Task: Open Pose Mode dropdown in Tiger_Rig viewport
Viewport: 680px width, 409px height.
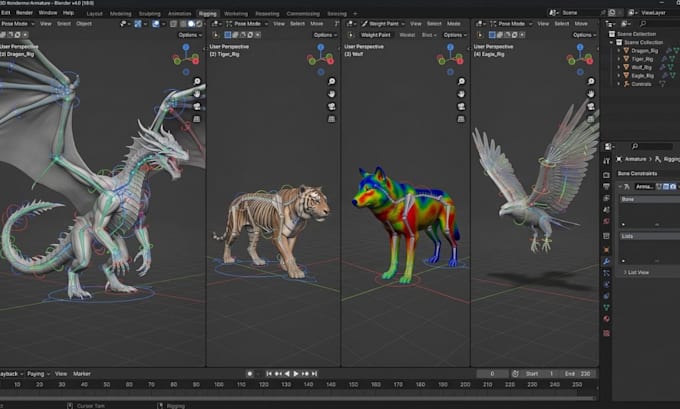Action: (x=247, y=24)
